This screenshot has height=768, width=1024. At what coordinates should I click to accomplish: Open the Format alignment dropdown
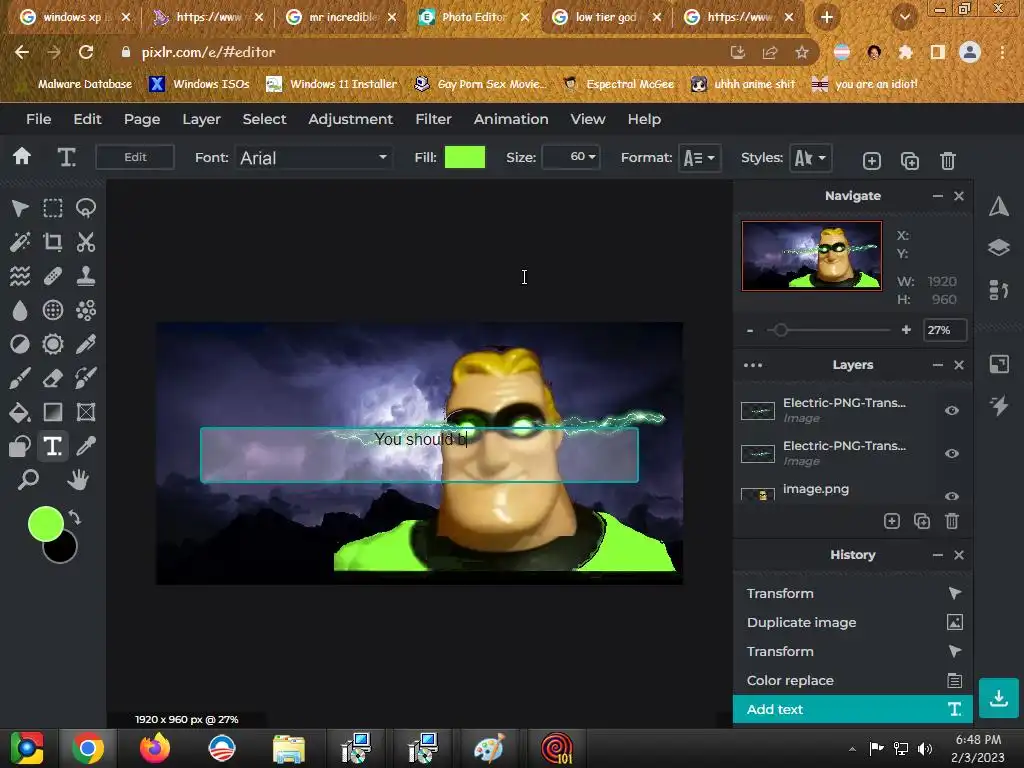tap(699, 158)
